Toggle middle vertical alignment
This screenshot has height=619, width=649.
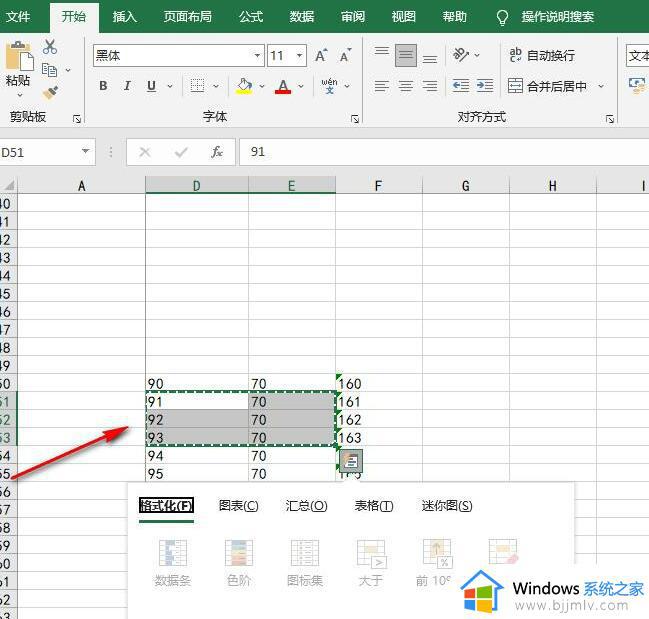[x=406, y=55]
